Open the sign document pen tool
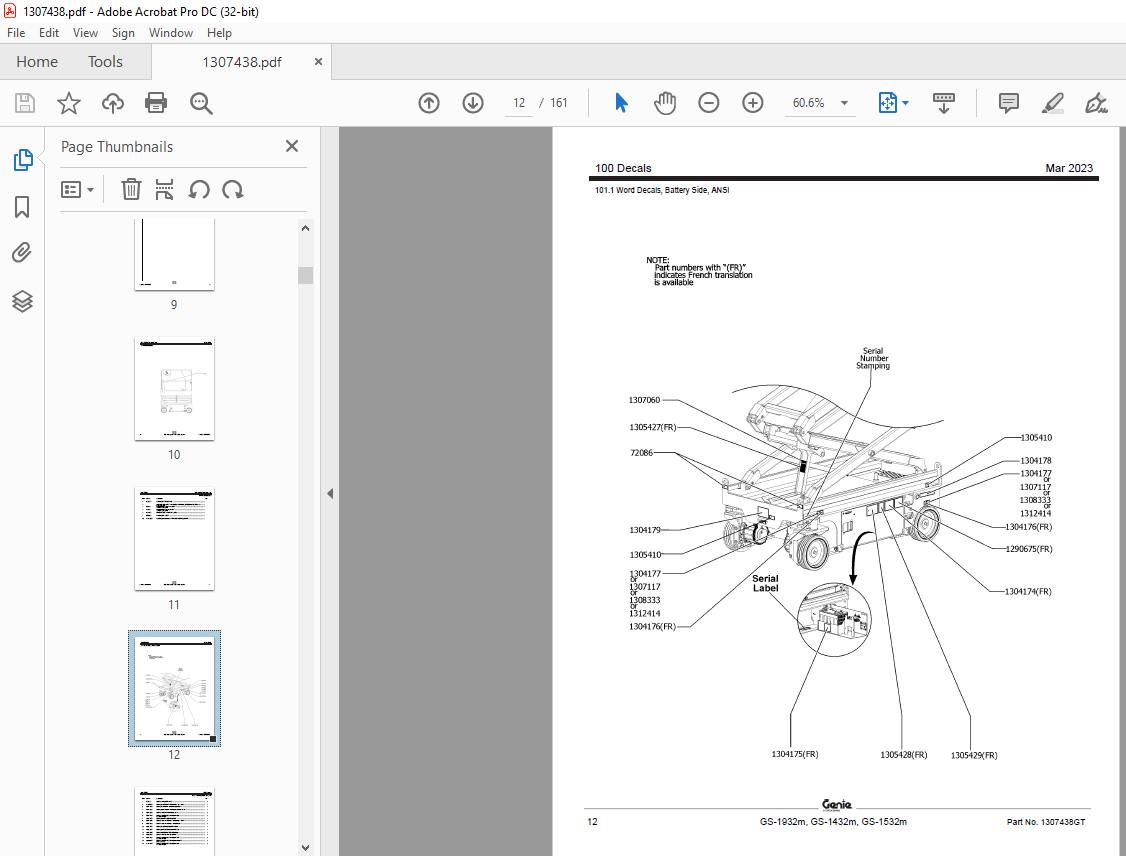This screenshot has height=856, width=1126. tap(1097, 103)
